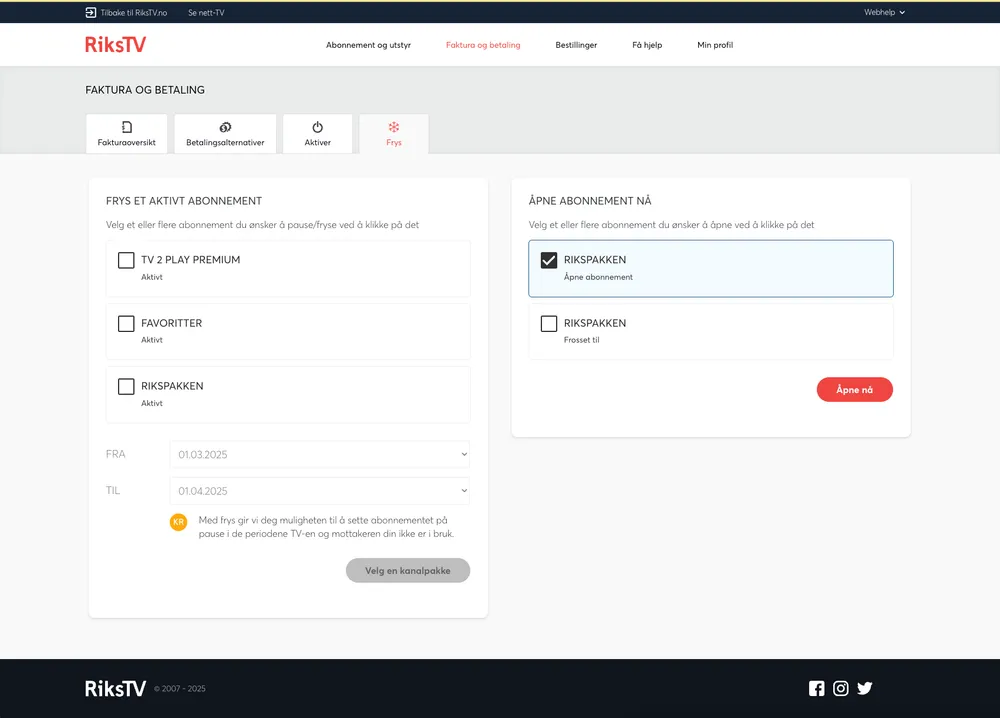Select the Frys snowflake tab
Screen dimensions: 1000x718
coord(394,134)
